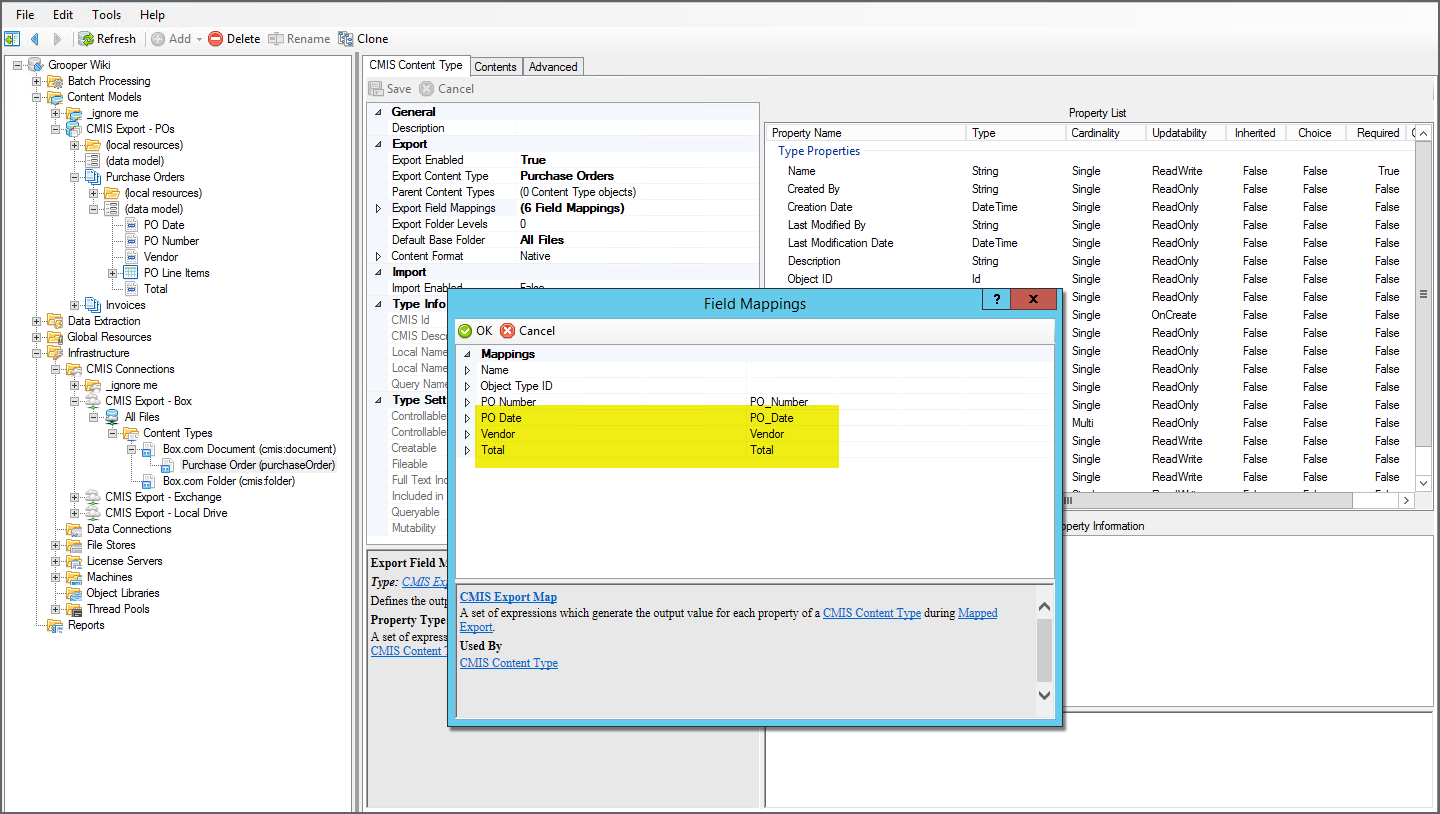Expand the Vendor mapping row
The width and height of the screenshot is (1440, 814).
[x=466, y=434]
